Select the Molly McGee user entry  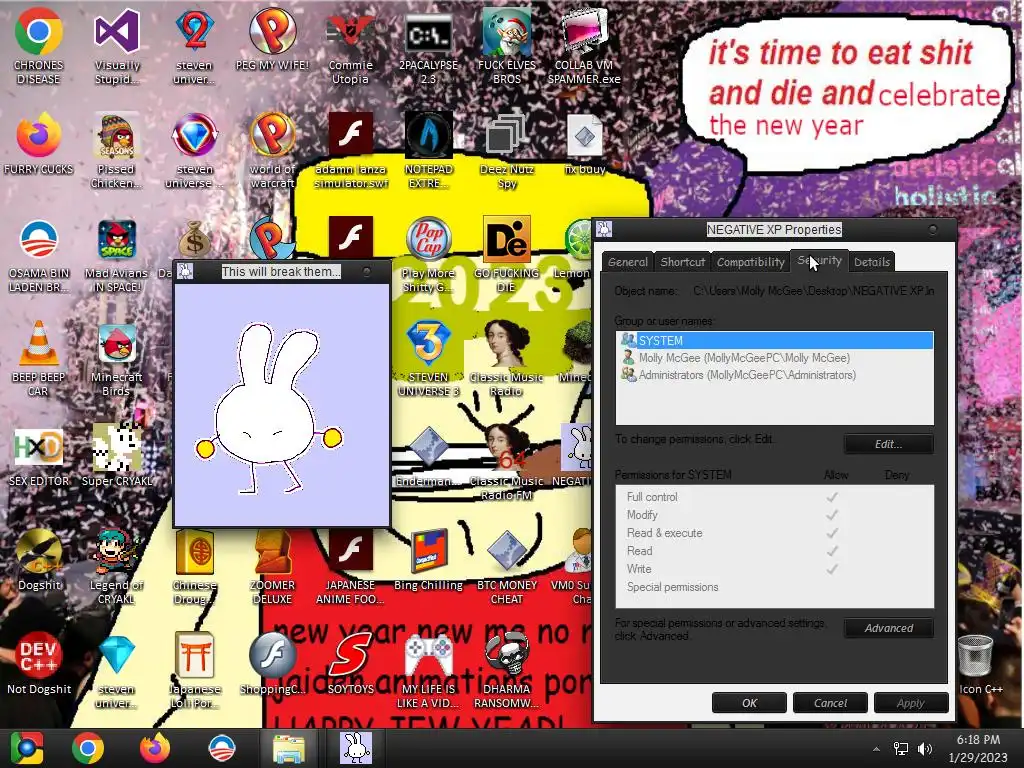775,358
